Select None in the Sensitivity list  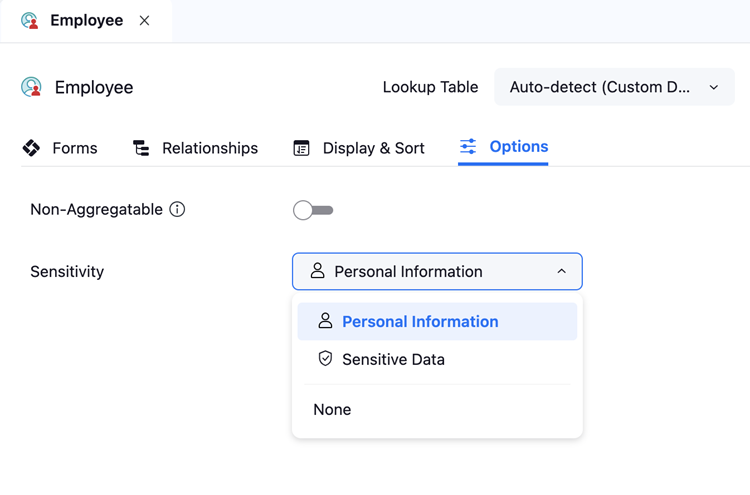[x=332, y=410]
